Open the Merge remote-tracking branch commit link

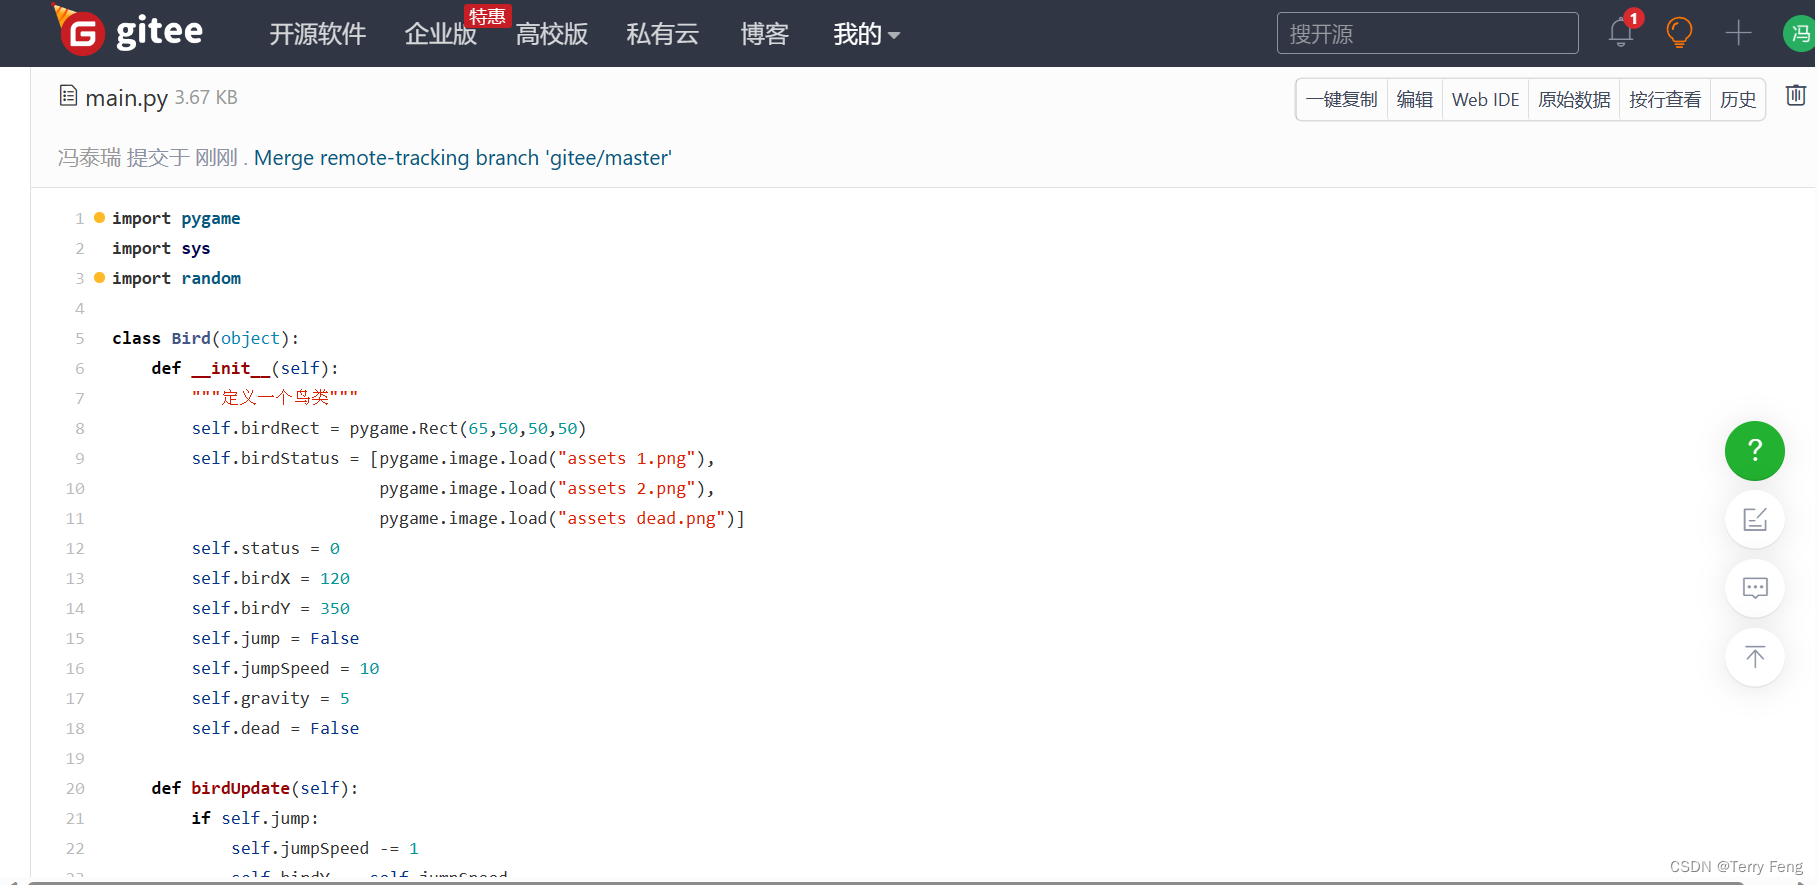pos(463,158)
